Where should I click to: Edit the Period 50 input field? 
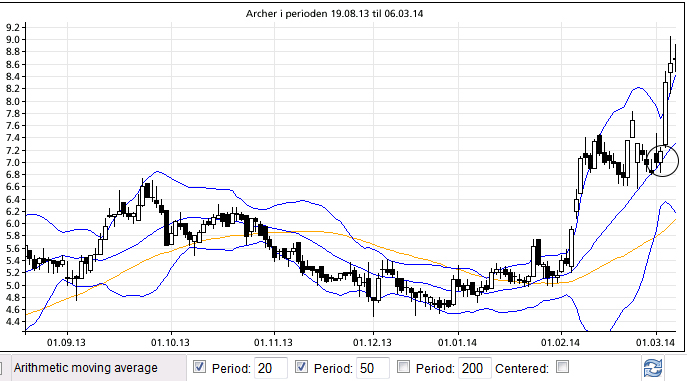coord(373,368)
